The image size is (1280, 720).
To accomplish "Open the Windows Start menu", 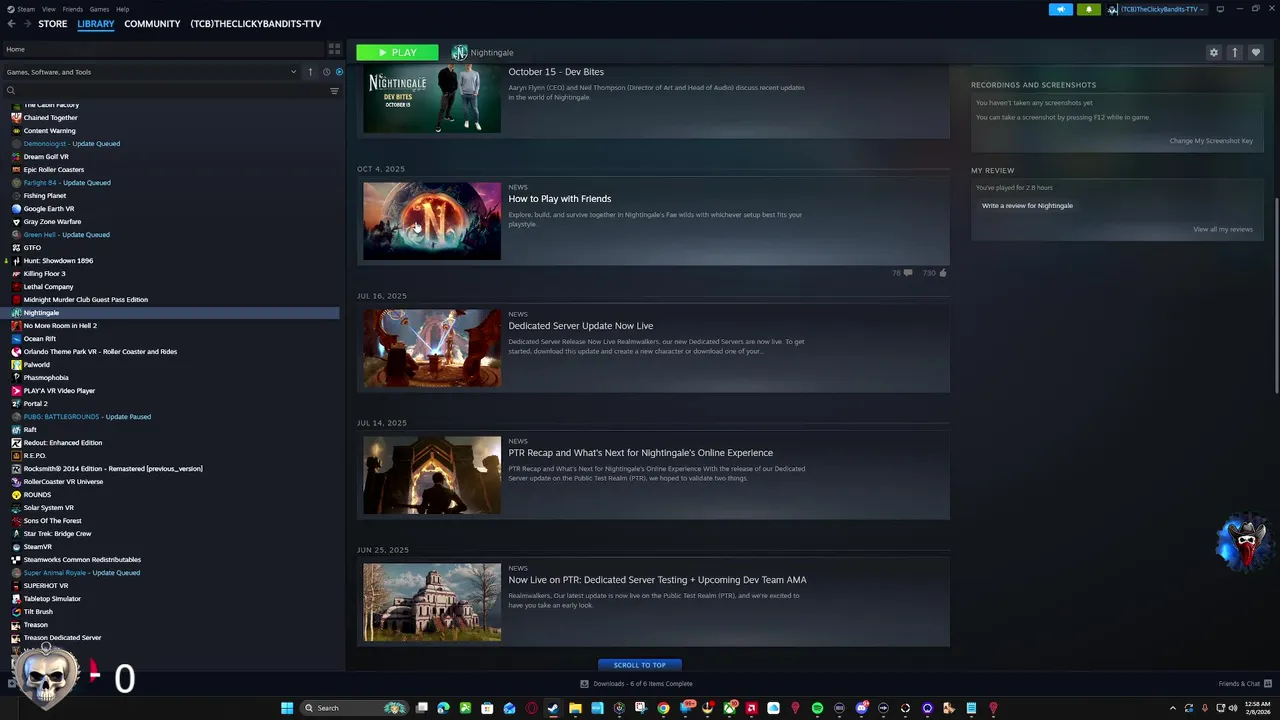I will tap(287, 708).
